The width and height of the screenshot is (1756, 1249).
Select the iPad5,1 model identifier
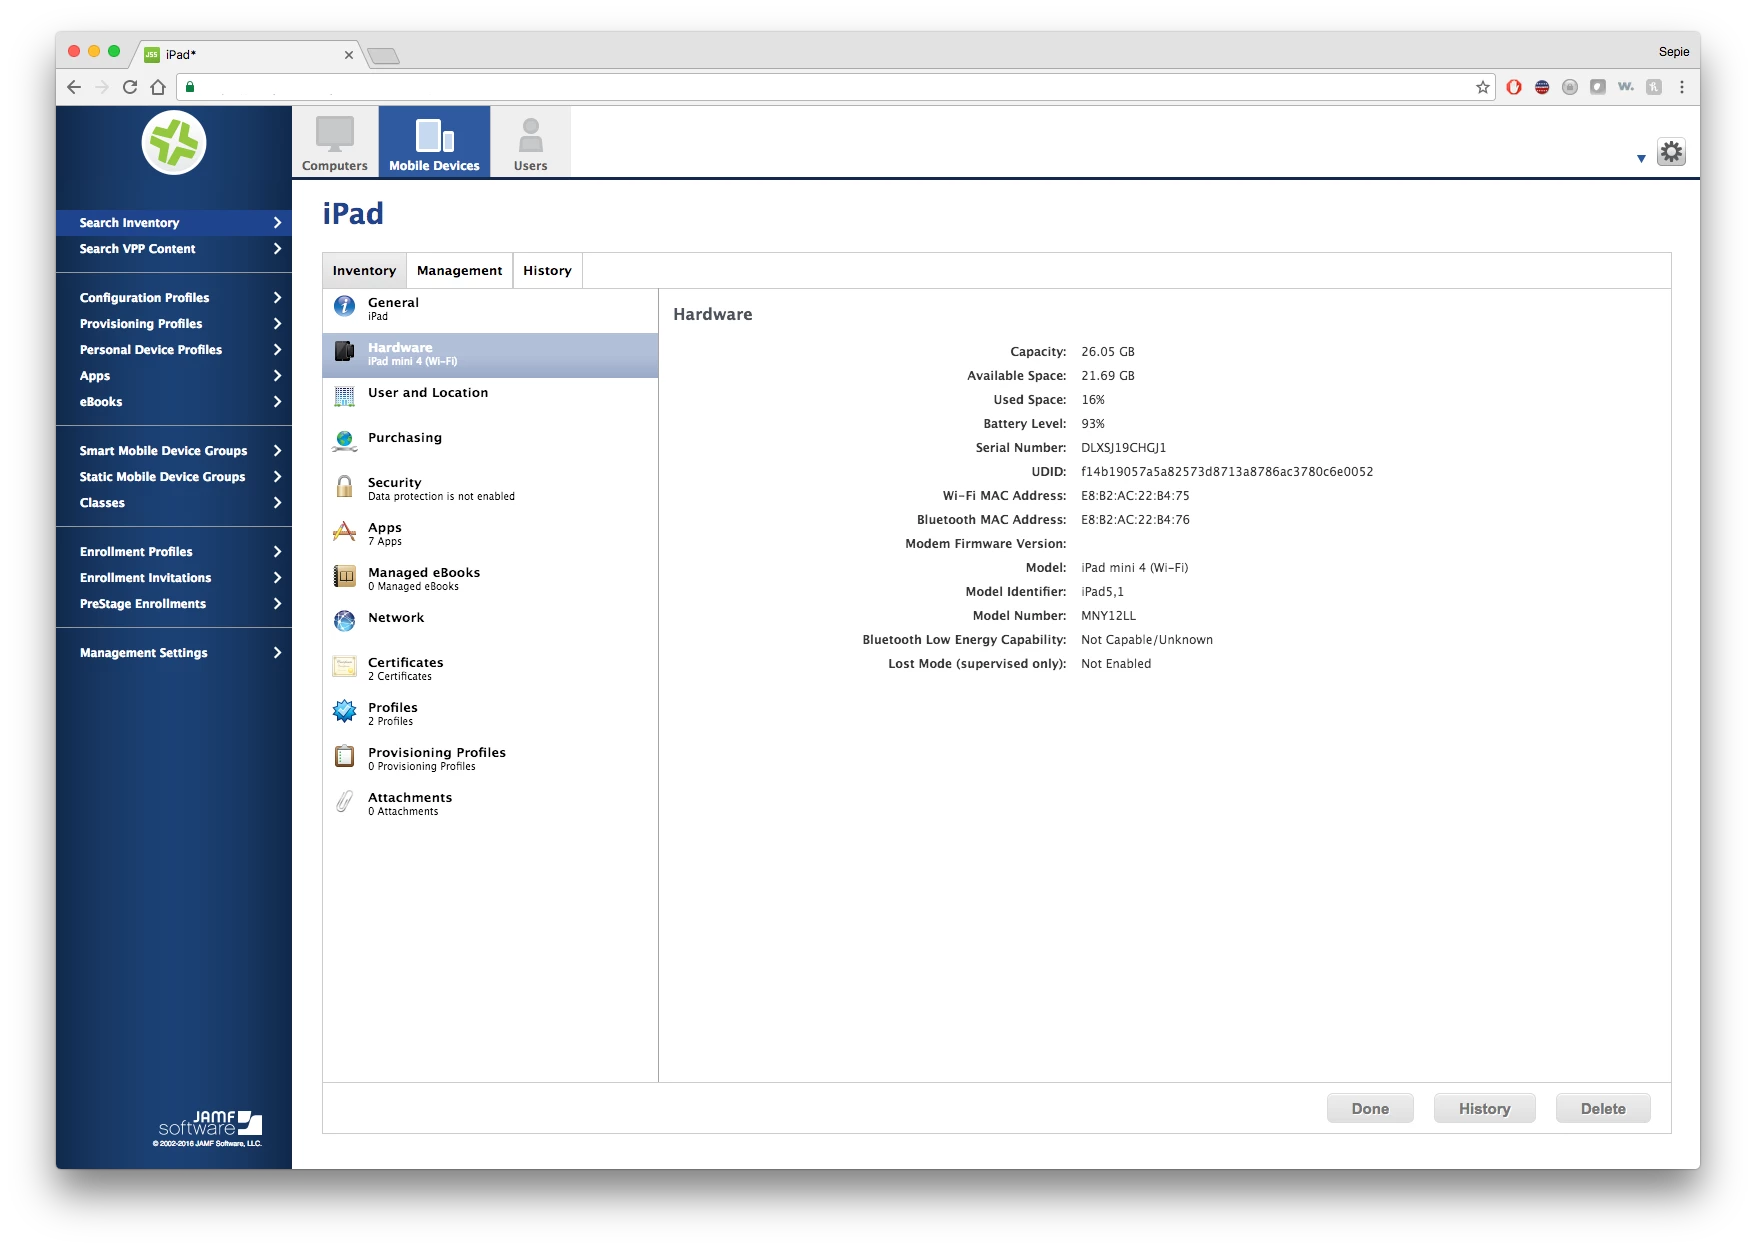[1102, 592]
